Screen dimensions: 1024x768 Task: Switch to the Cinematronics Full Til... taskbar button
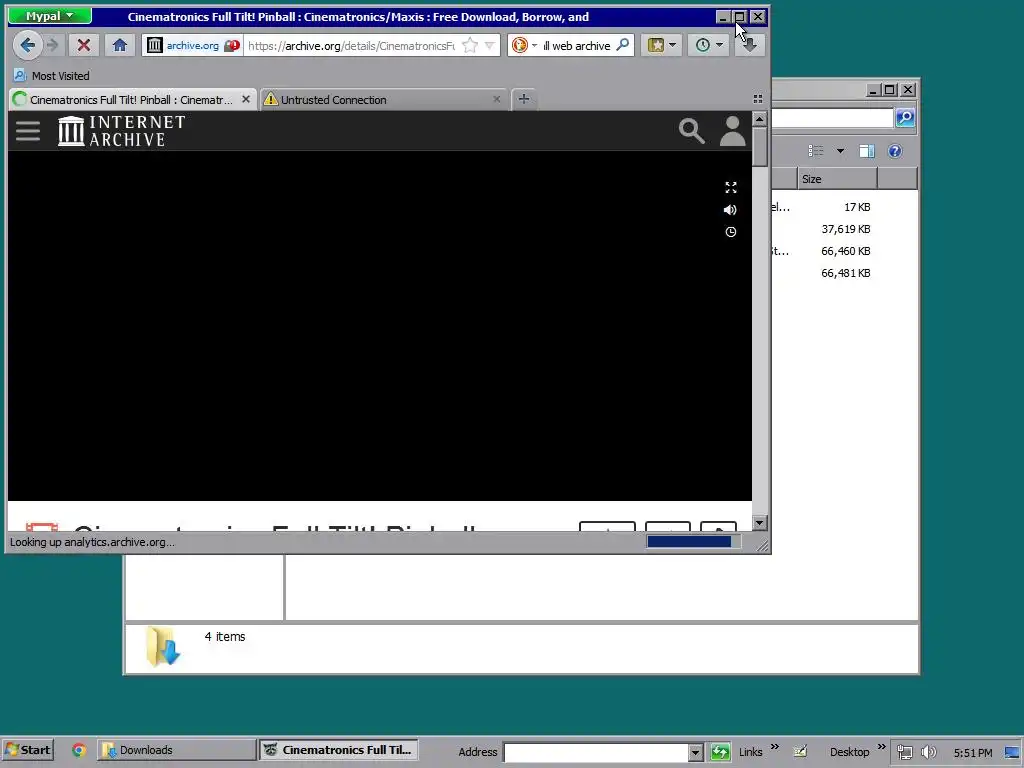click(338, 750)
